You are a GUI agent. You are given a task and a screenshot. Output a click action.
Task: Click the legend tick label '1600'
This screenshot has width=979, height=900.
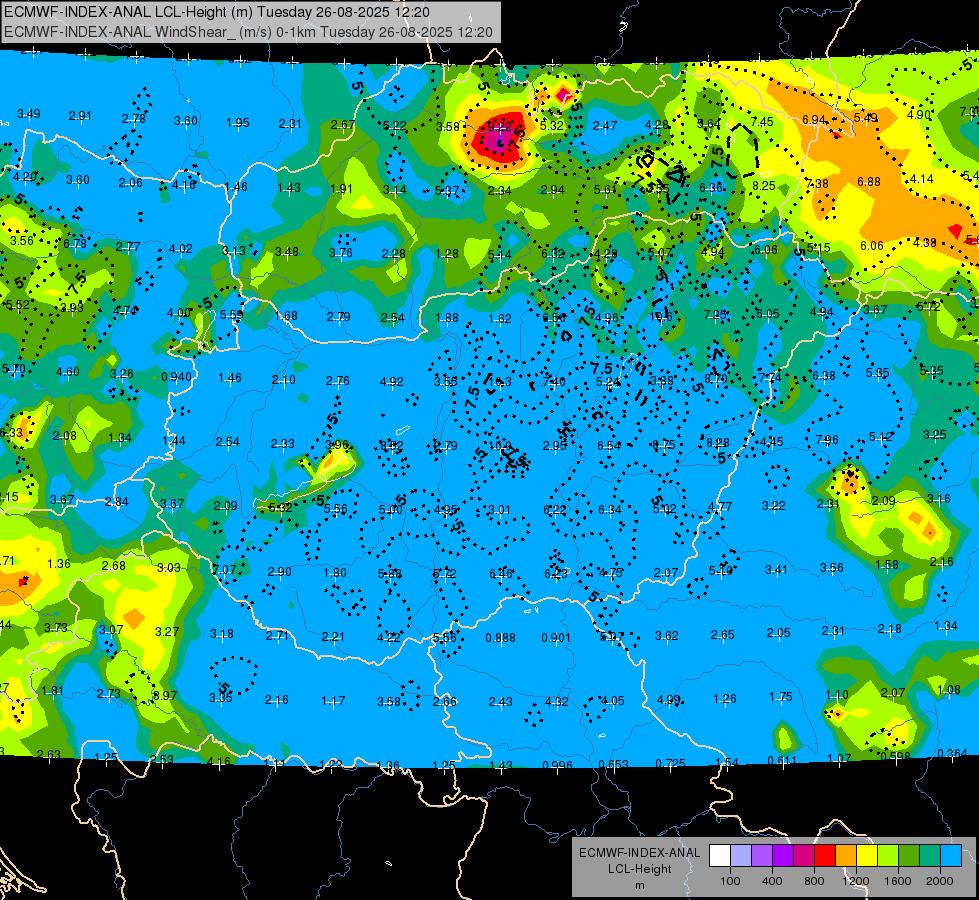pyautogui.click(x=897, y=881)
